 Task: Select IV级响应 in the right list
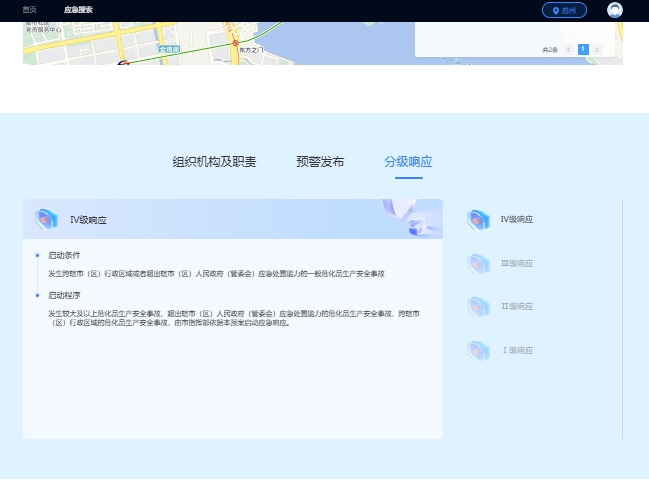point(517,219)
